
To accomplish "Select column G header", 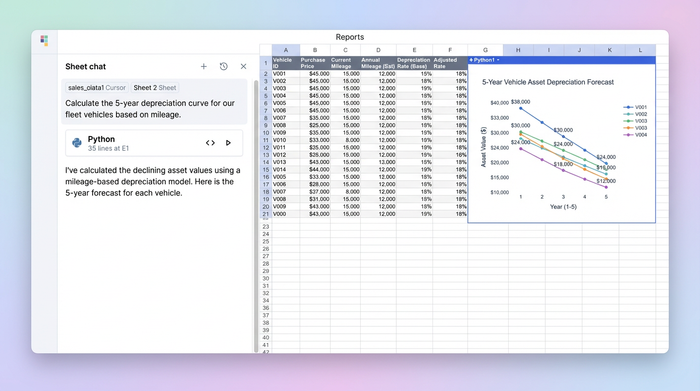I will 485,50.
